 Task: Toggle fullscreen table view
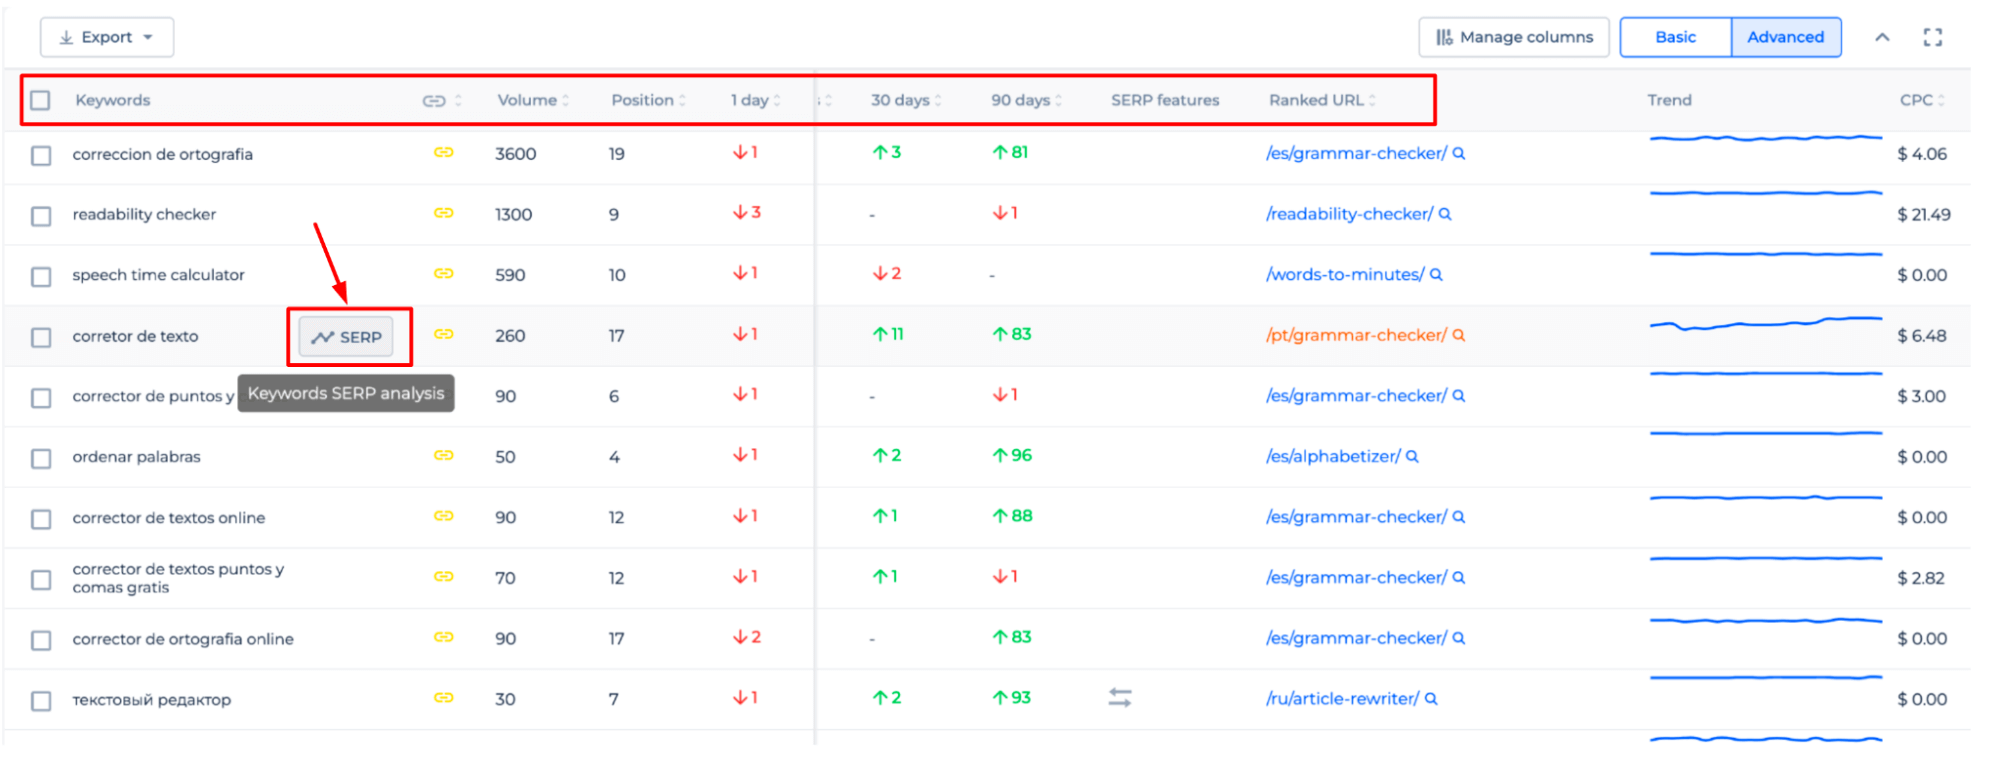click(x=1933, y=37)
